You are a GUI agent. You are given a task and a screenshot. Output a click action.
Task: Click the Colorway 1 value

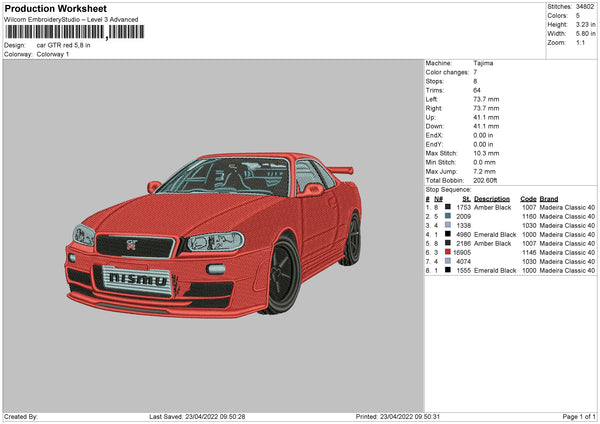coord(53,54)
